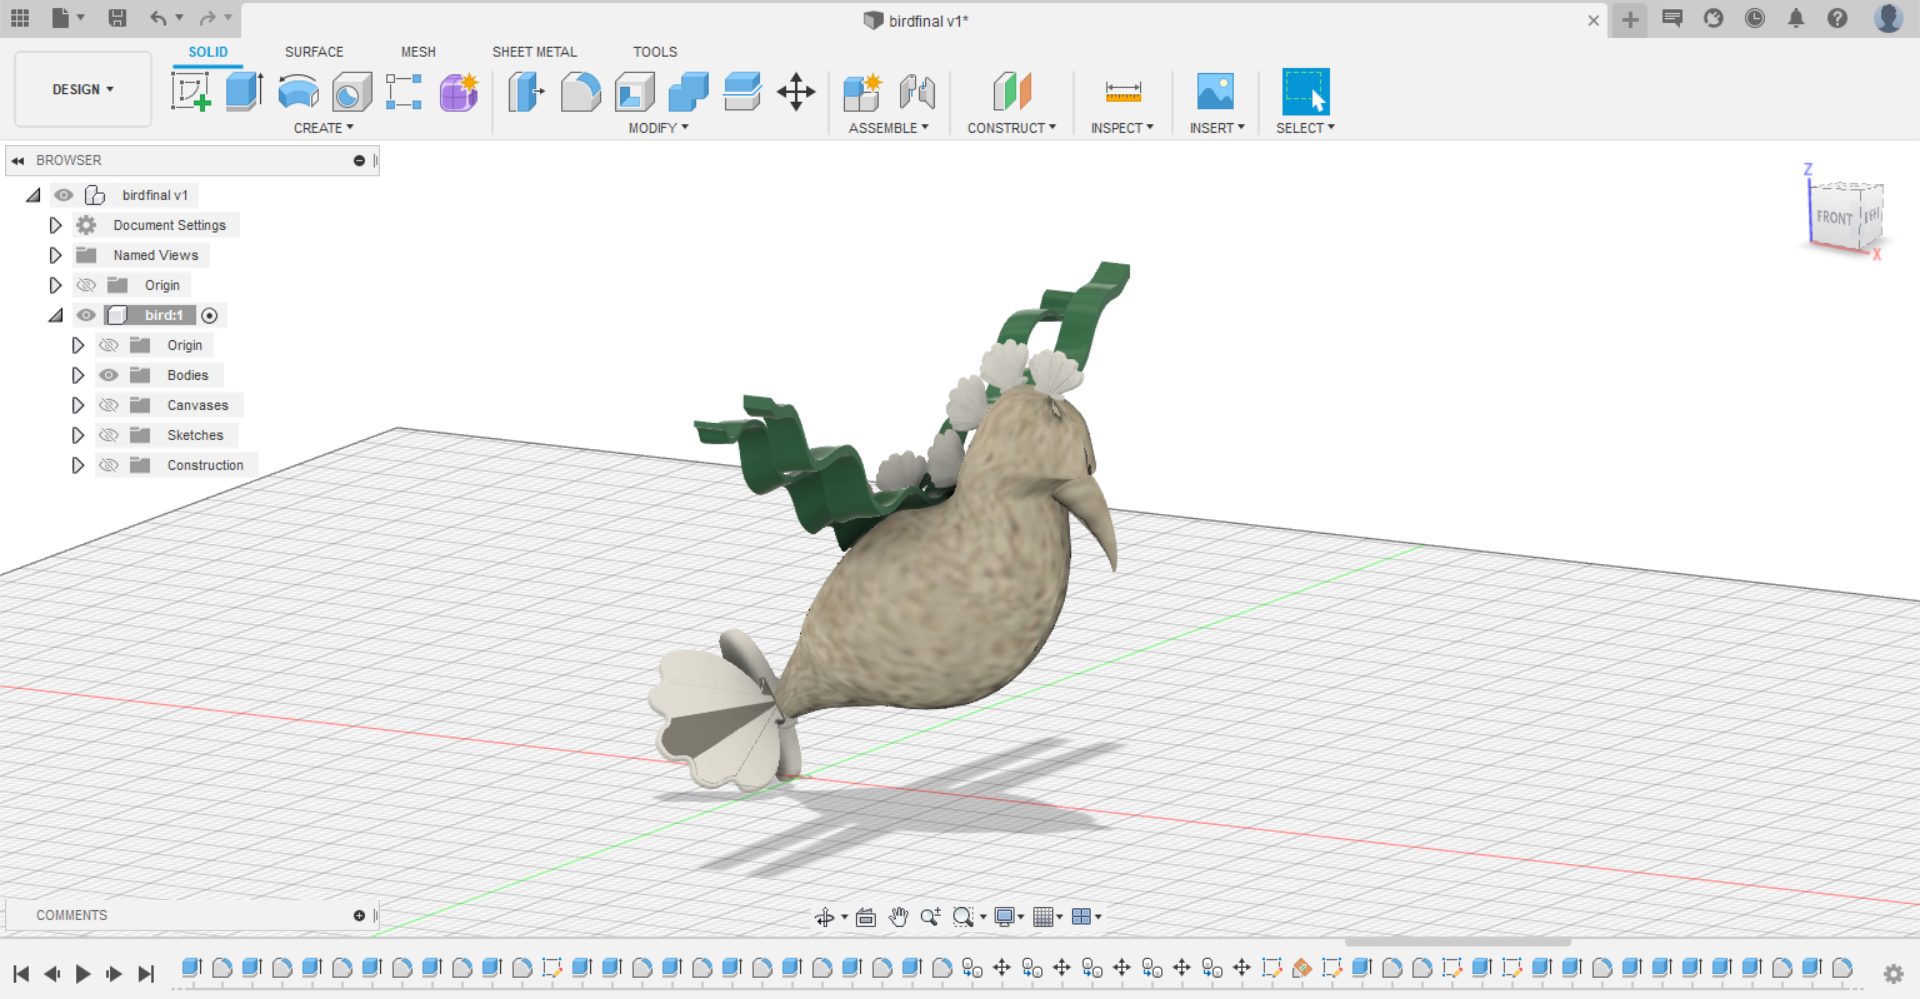Select the Move/Copy tool
Viewport: 1920px width, 999px height.
tap(796, 92)
